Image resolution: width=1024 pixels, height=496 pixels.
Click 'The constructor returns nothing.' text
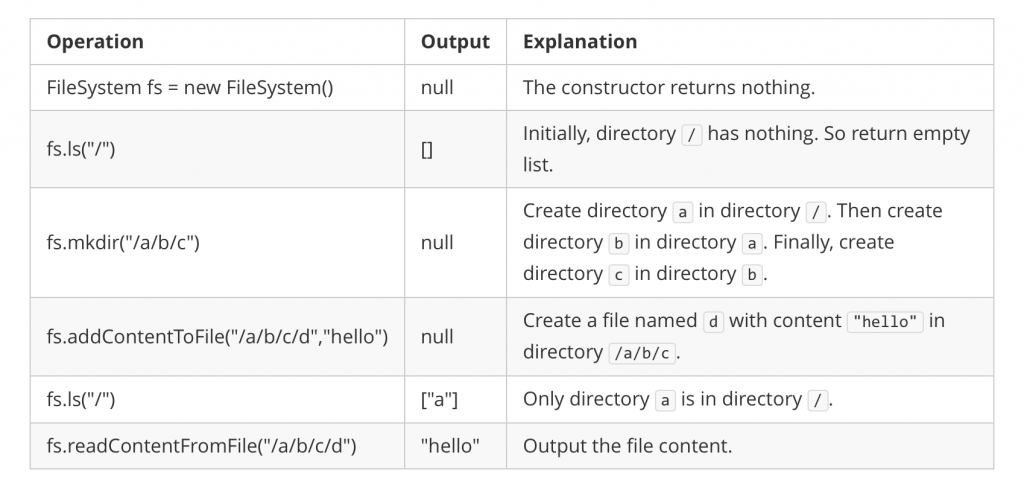coord(668,88)
